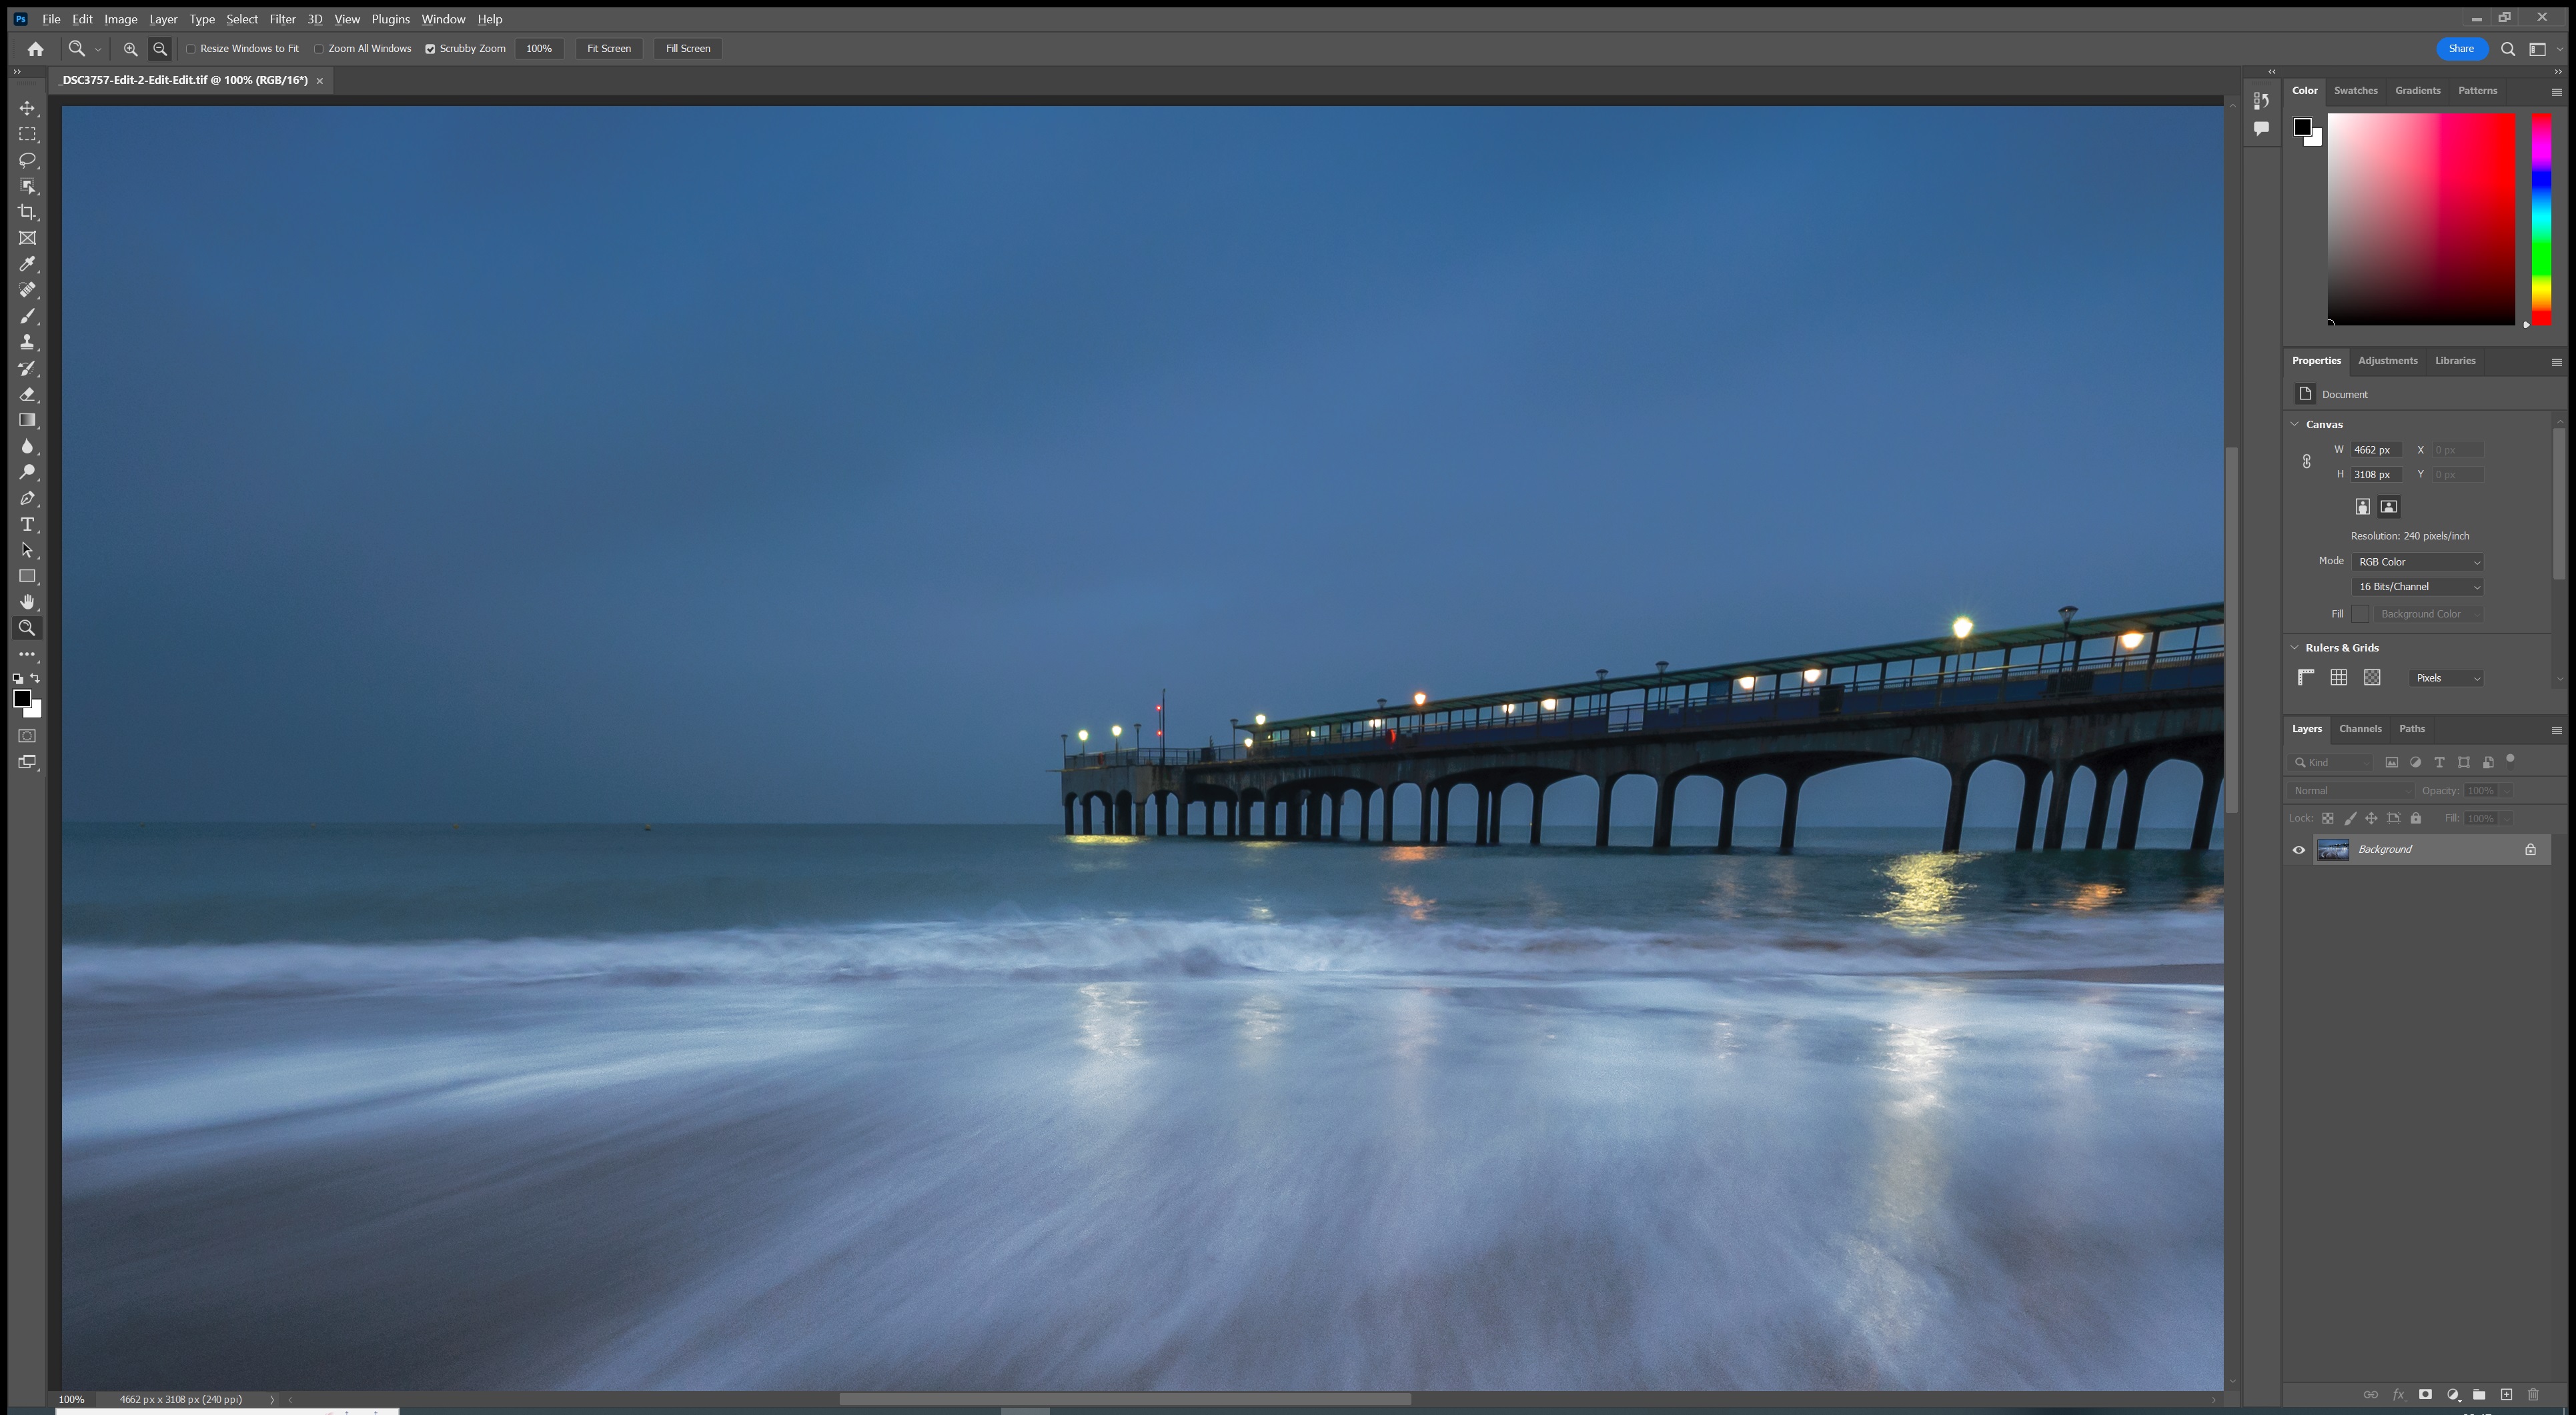Select the Crop tool
This screenshot has width=2576, height=1415.
pyautogui.click(x=27, y=212)
